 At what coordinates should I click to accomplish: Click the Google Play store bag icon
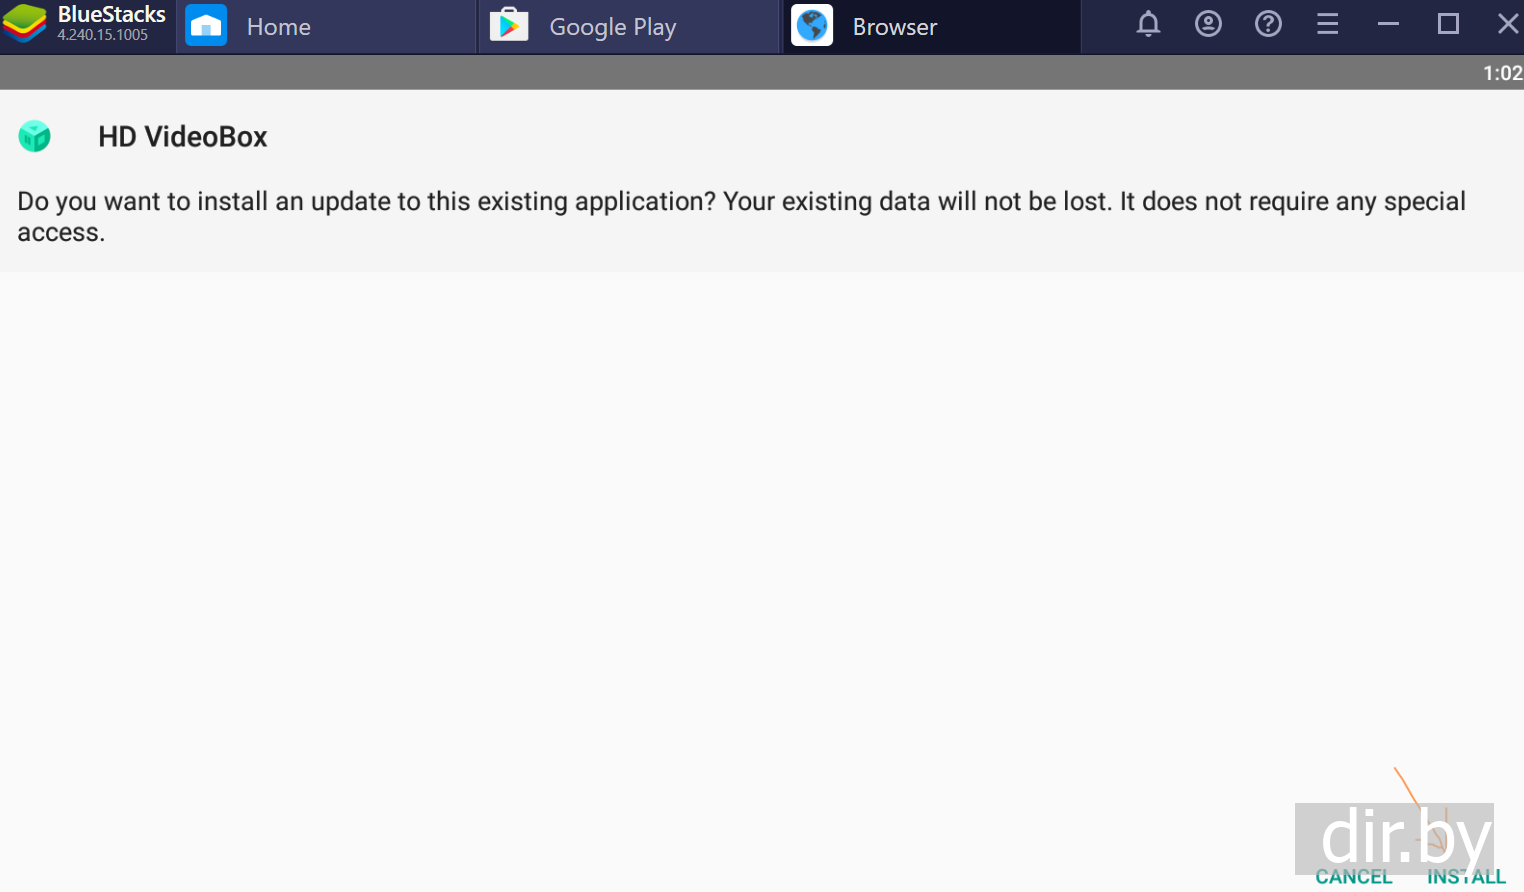(x=509, y=26)
